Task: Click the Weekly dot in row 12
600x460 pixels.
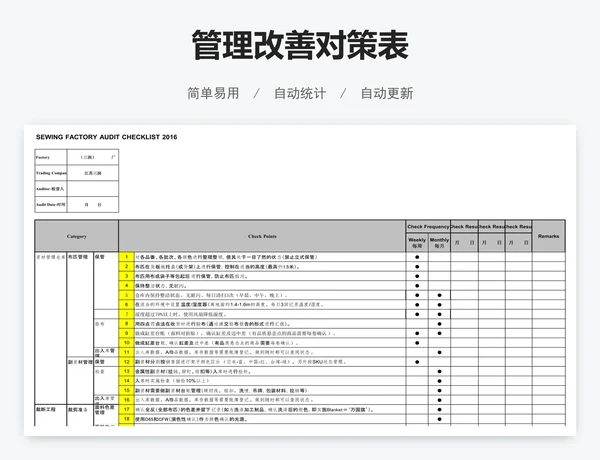Action: click(x=417, y=362)
